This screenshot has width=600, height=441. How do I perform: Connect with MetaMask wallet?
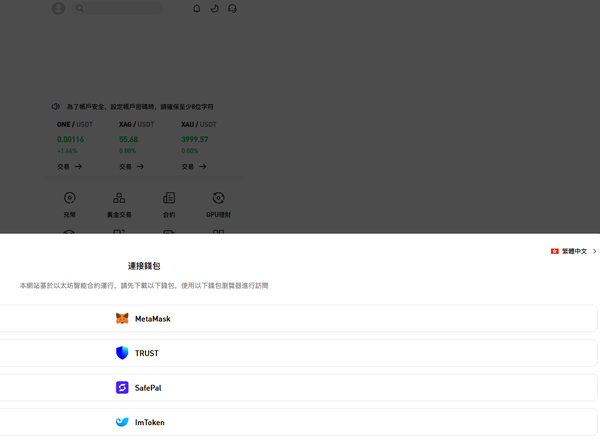tap(298, 318)
